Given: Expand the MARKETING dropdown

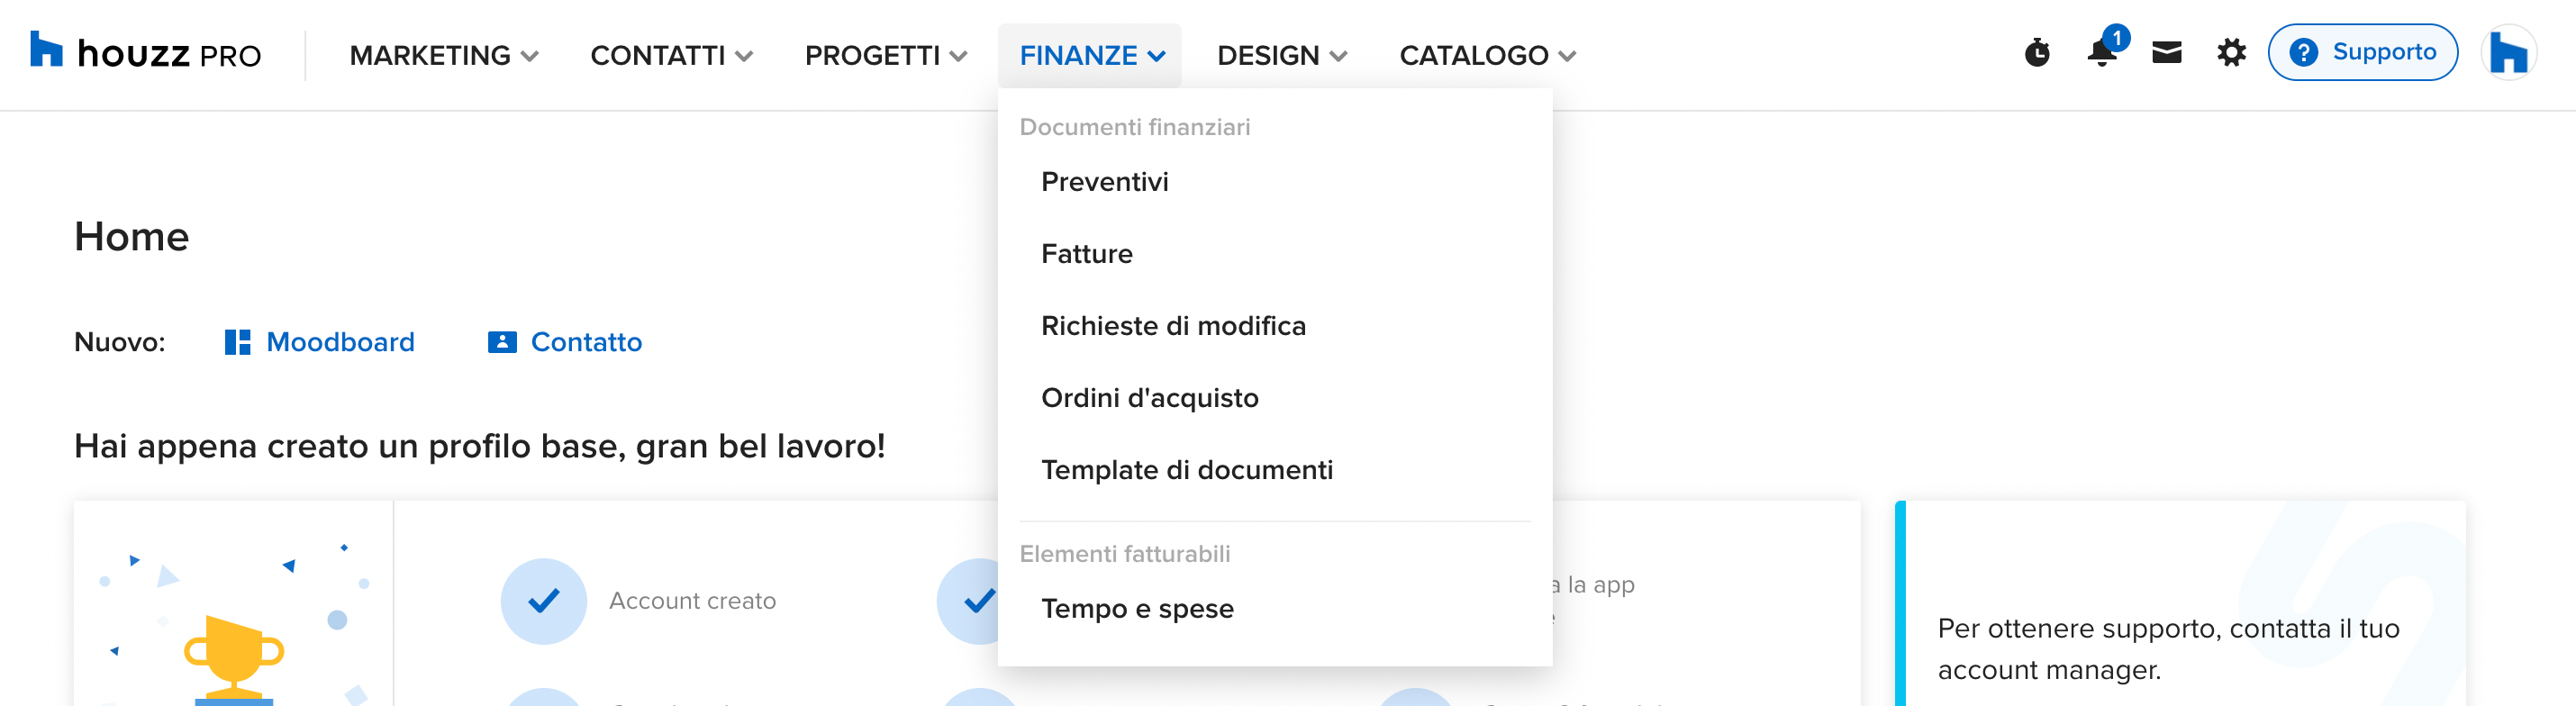Looking at the screenshot, I should (x=444, y=55).
